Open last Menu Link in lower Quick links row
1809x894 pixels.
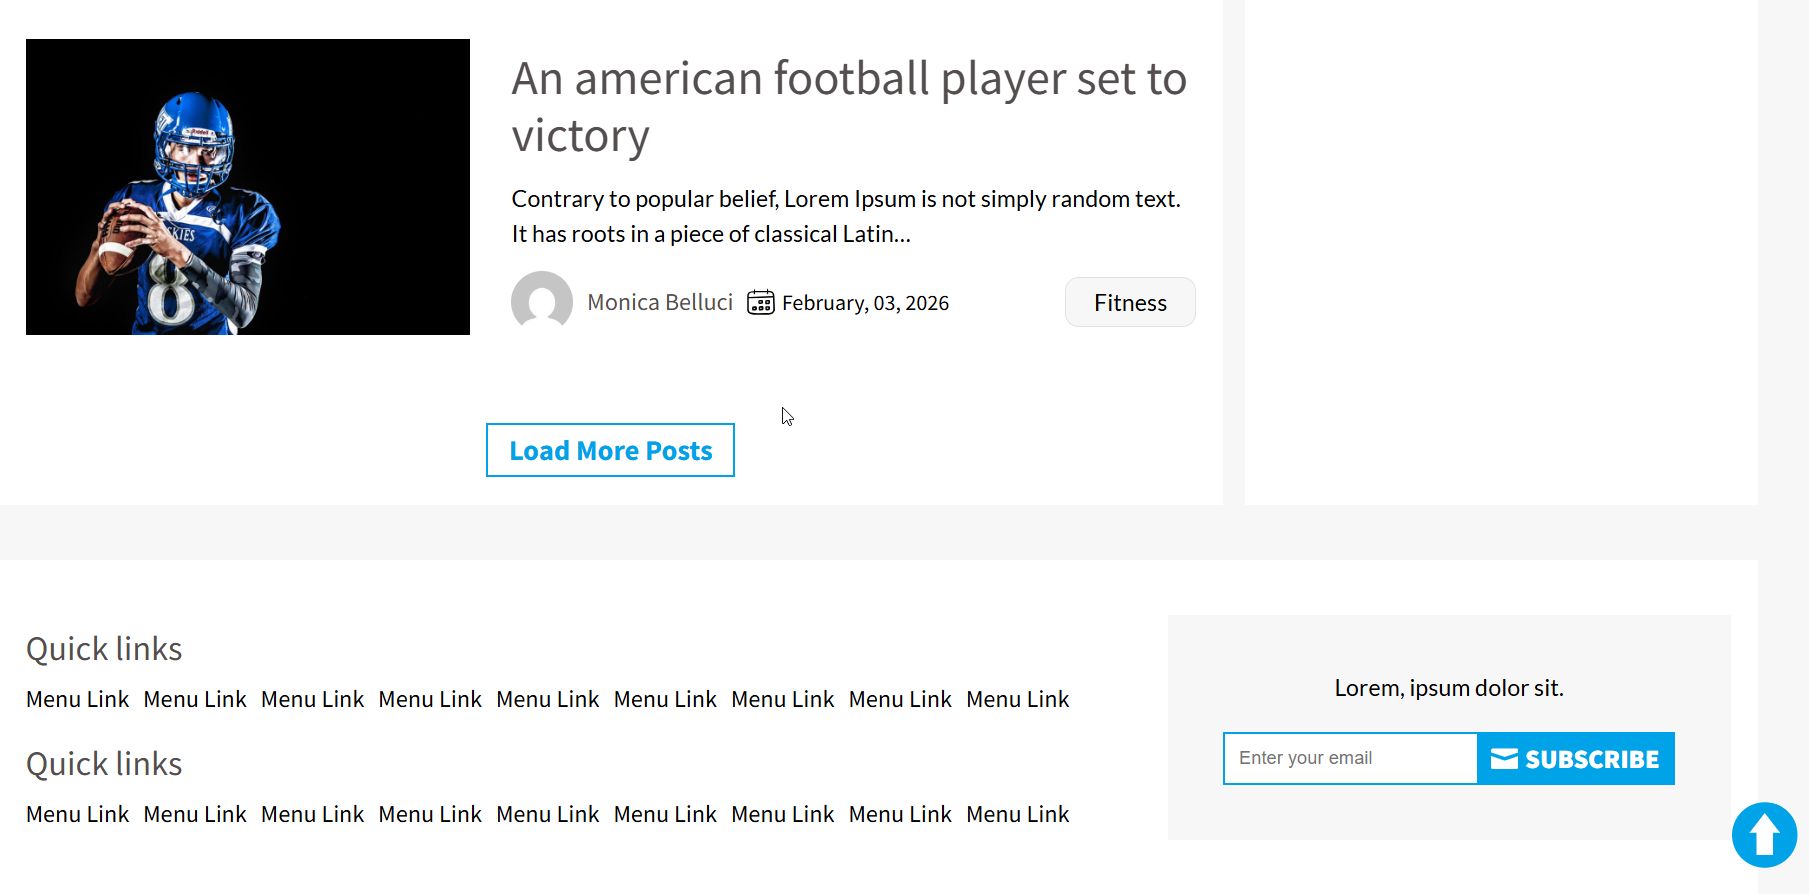click(x=1017, y=814)
